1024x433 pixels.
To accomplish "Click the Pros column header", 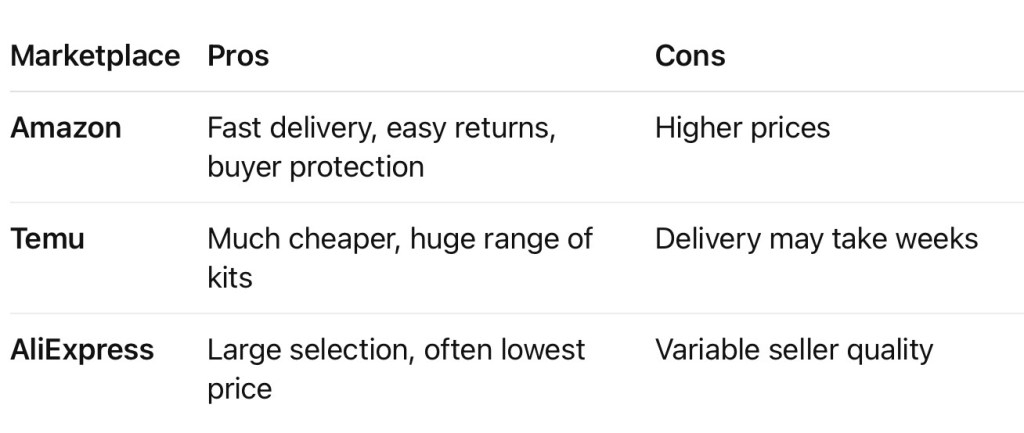I will click(238, 55).
